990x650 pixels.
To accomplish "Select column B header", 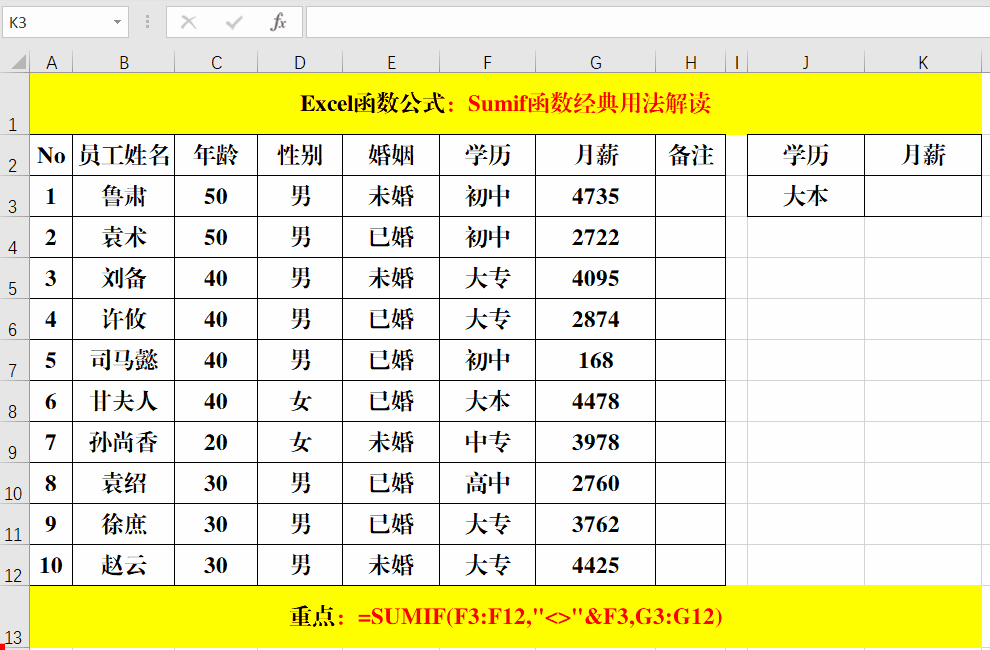I will (124, 63).
